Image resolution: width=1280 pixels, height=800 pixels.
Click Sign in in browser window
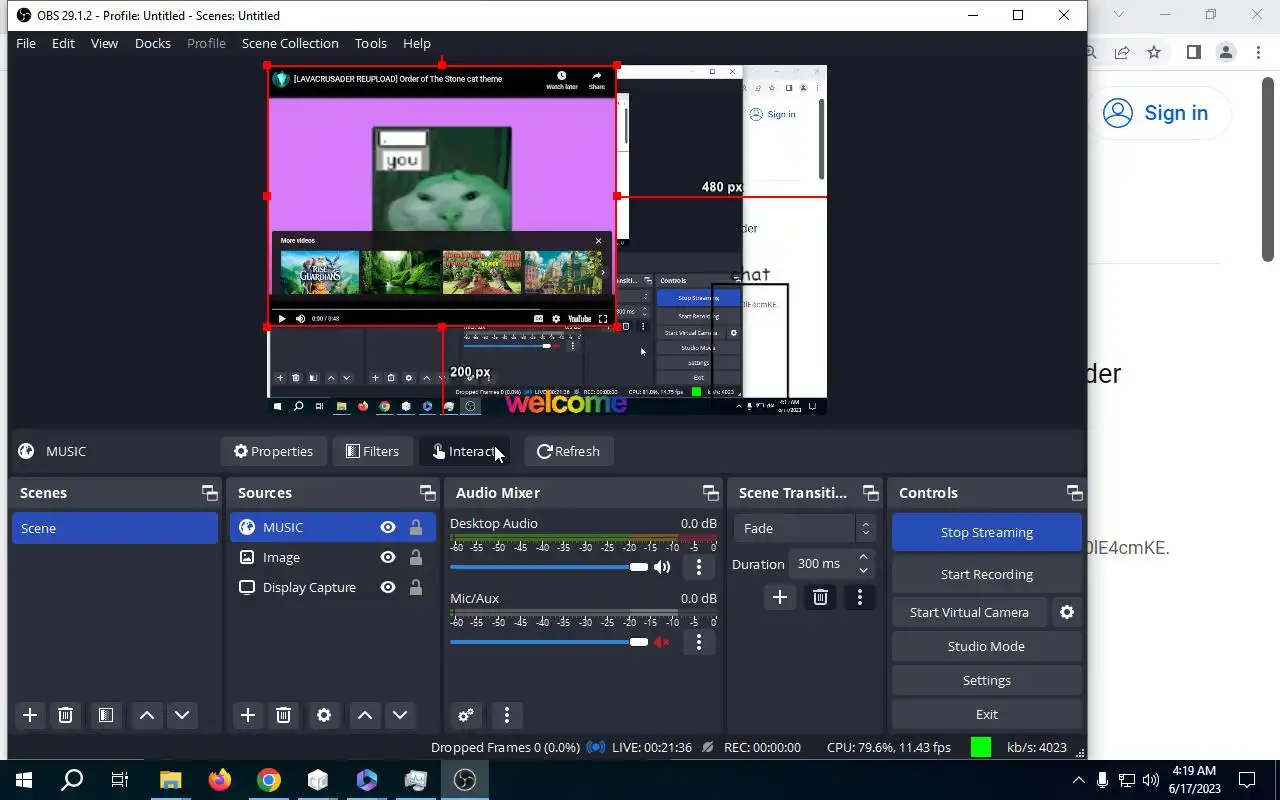click(1156, 113)
